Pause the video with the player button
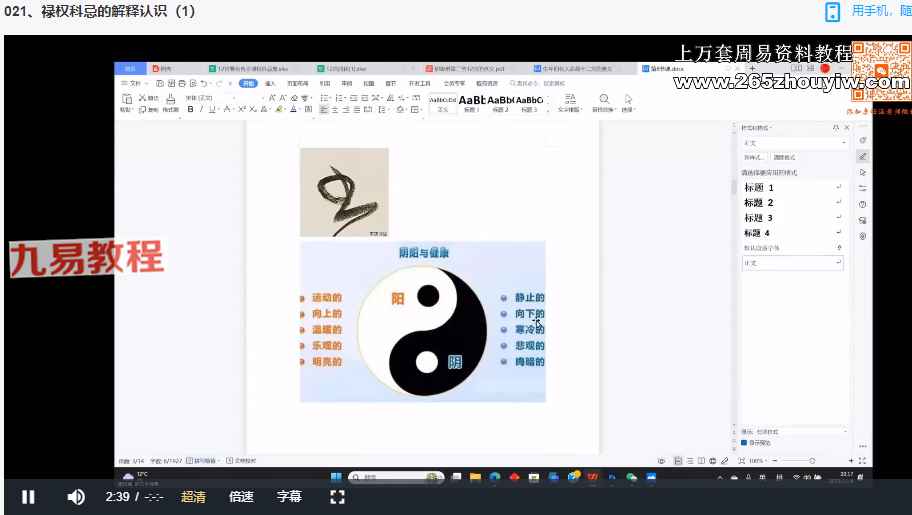This screenshot has height=515, width=912. pos(28,497)
